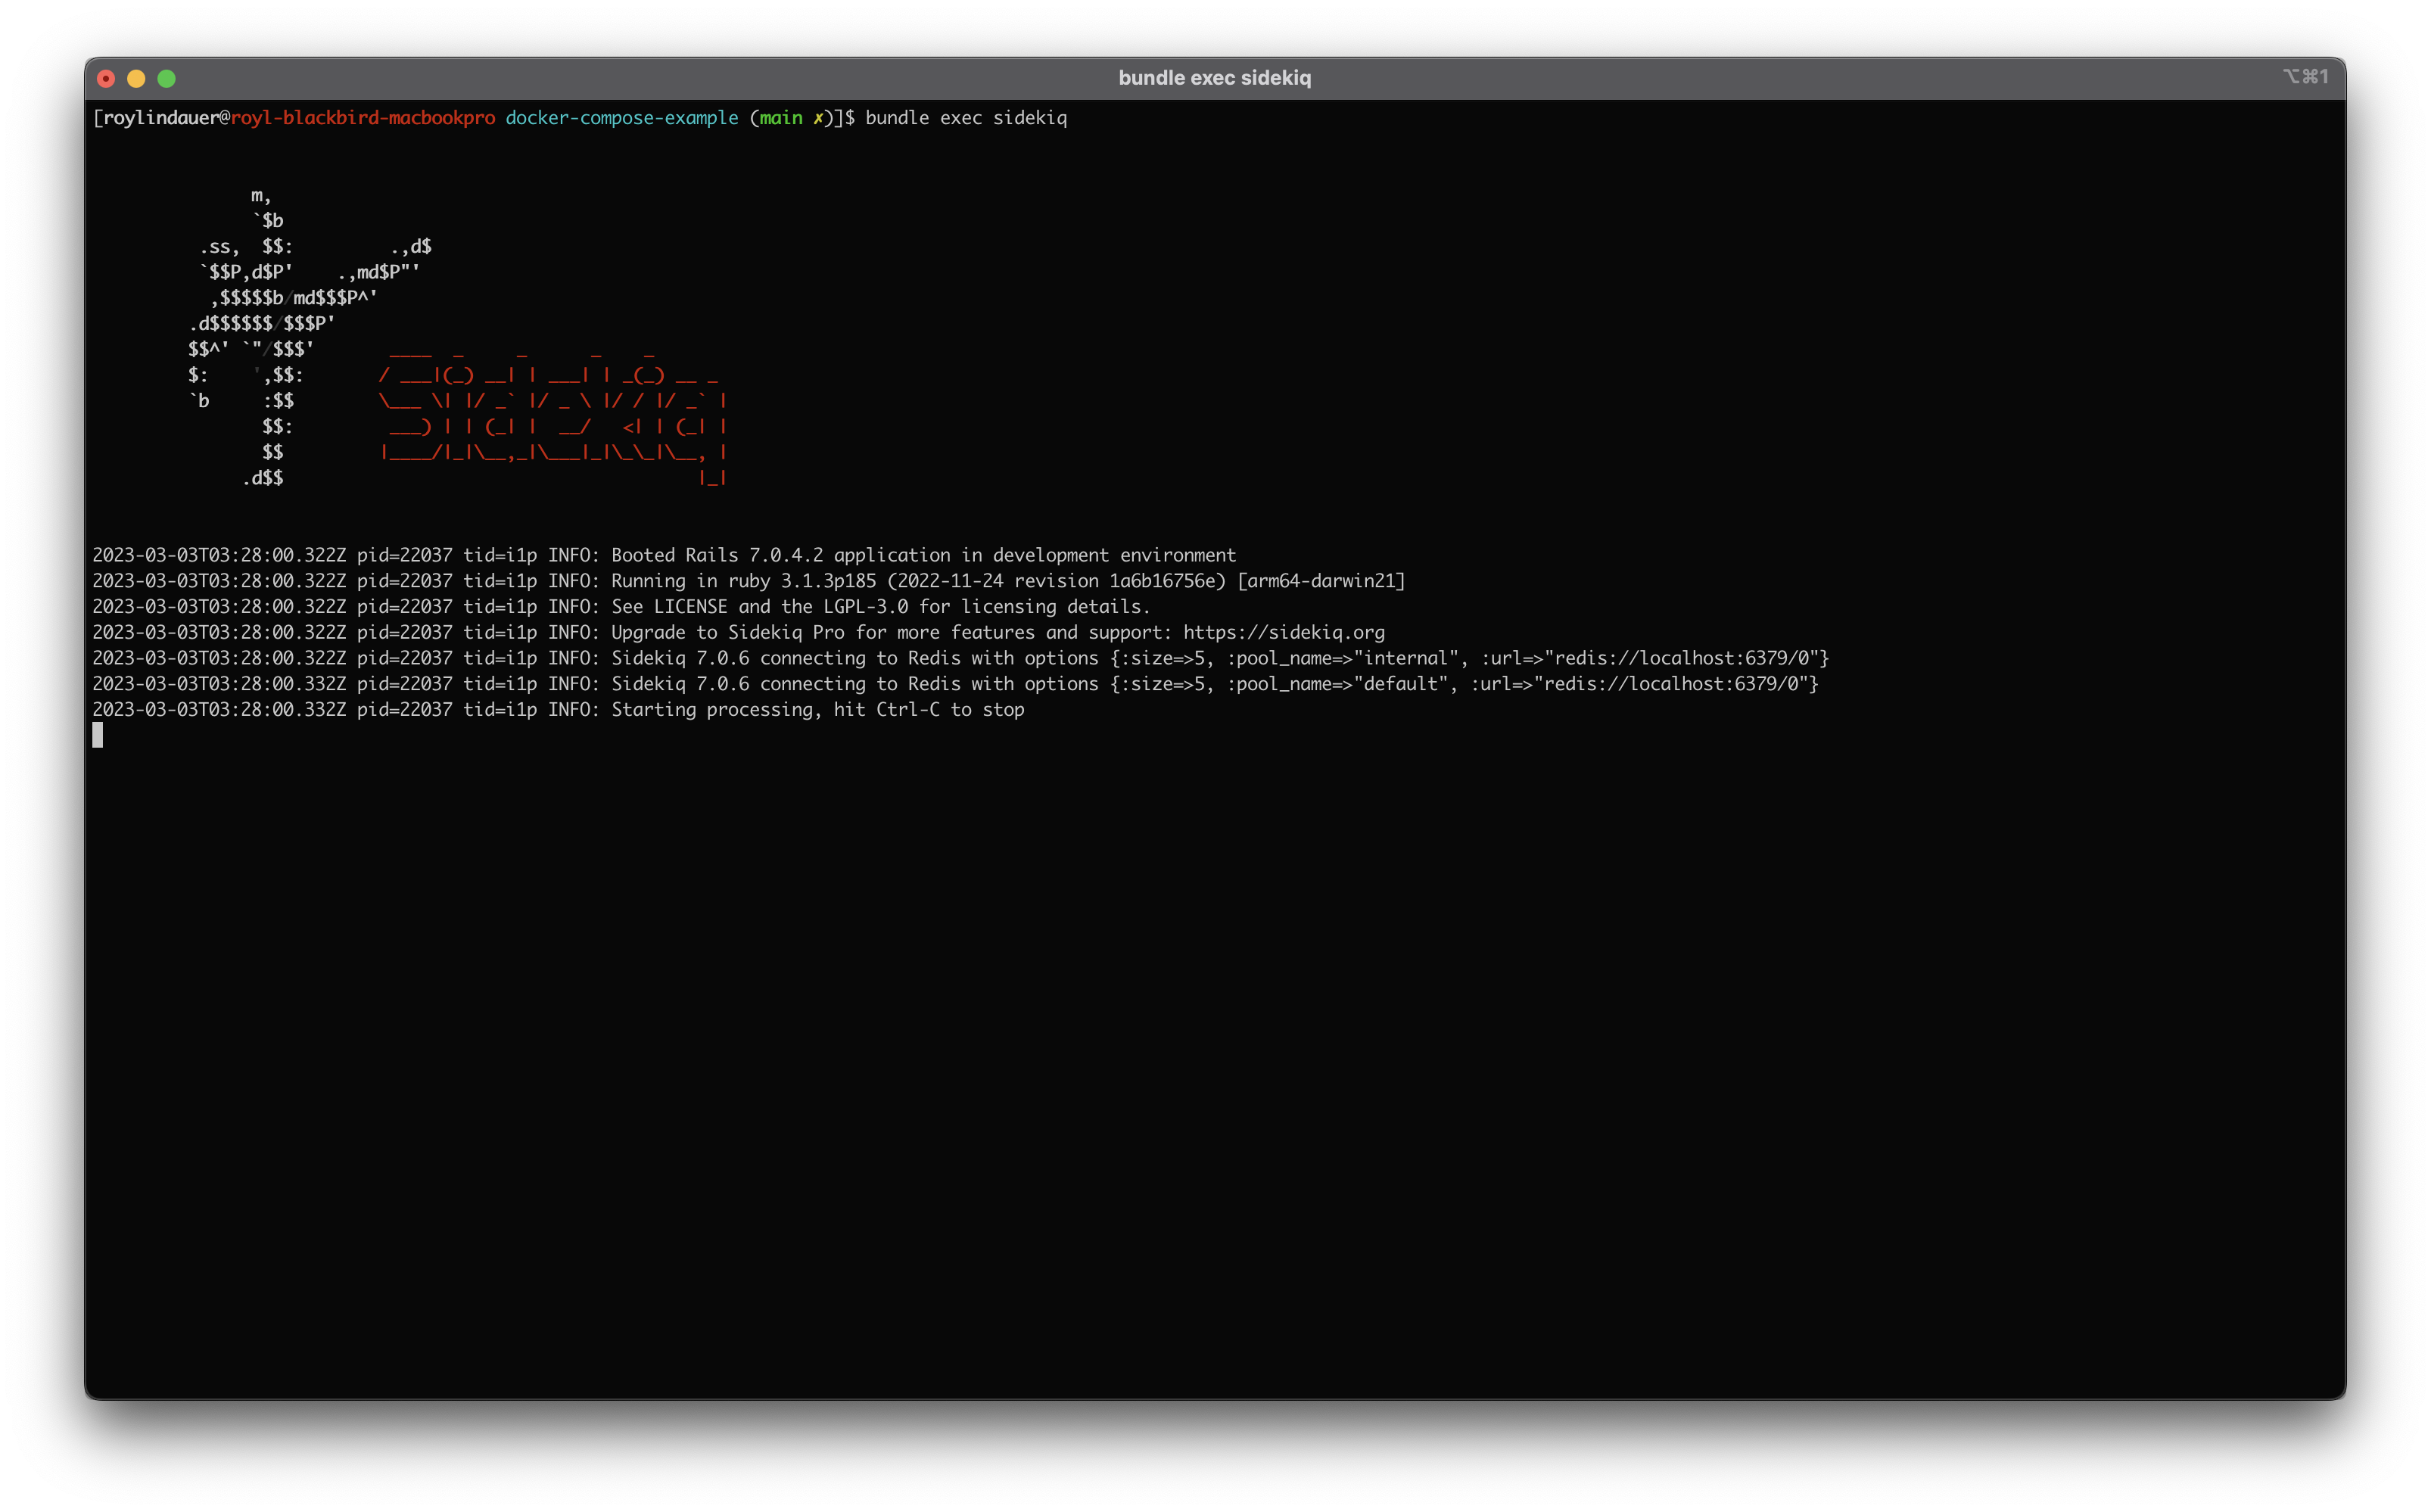Click the hostname 'royl-blackbird-macbookpro' in the prompt

(363, 118)
